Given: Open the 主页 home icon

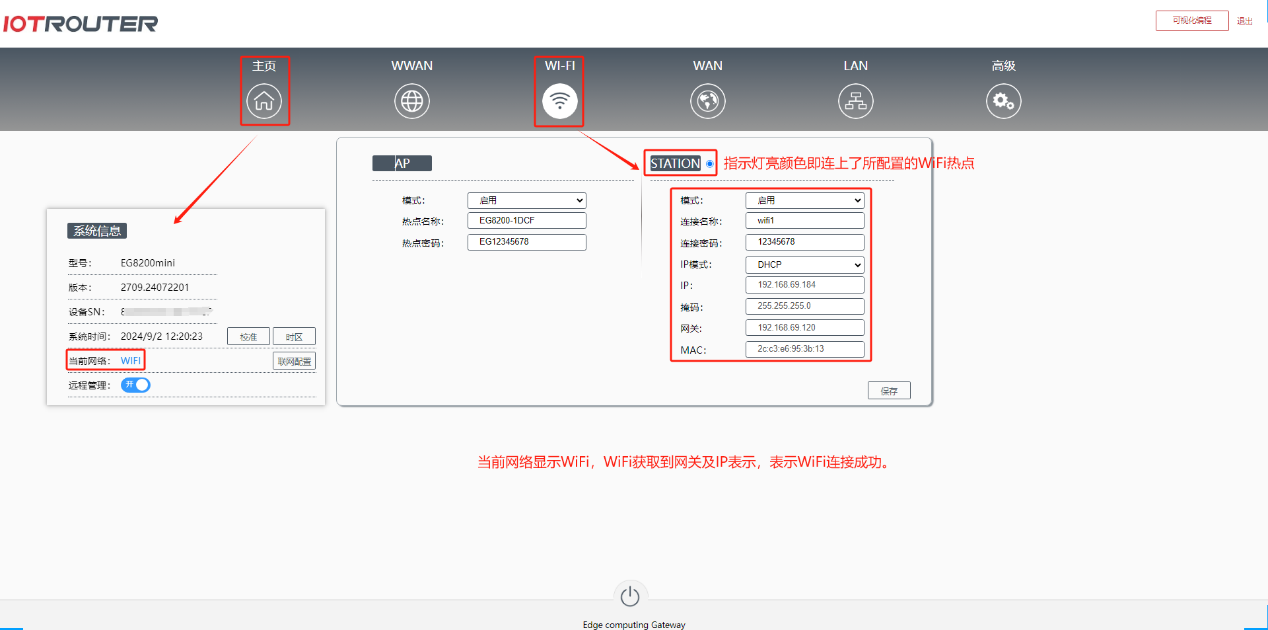Looking at the screenshot, I should (264, 100).
